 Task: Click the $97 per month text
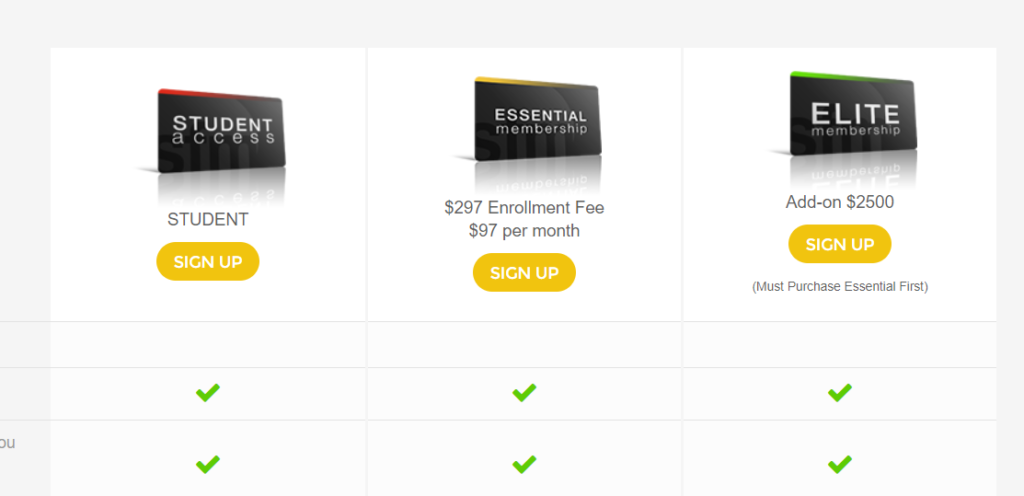tap(524, 231)
